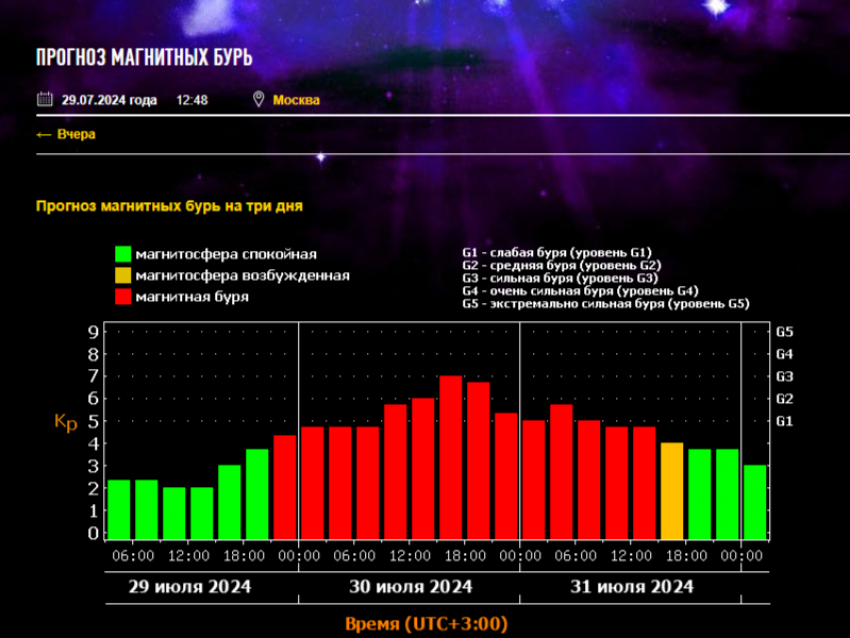This screenshot has width=850, height=638.
Task: Click the calendar icon beside the date
Action: (44, 99)
